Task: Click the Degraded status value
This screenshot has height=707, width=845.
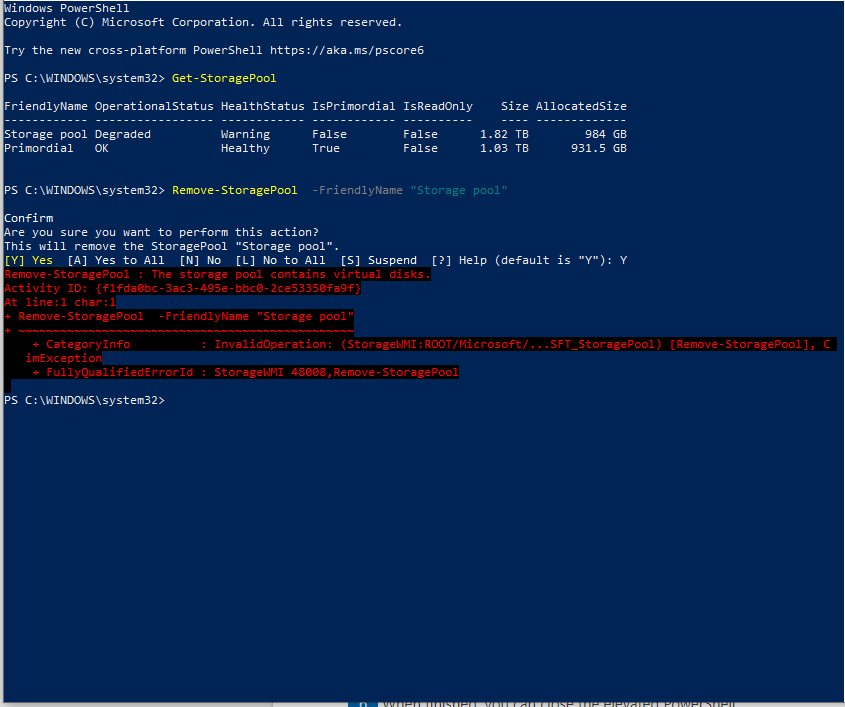Action: coord(120,133)
